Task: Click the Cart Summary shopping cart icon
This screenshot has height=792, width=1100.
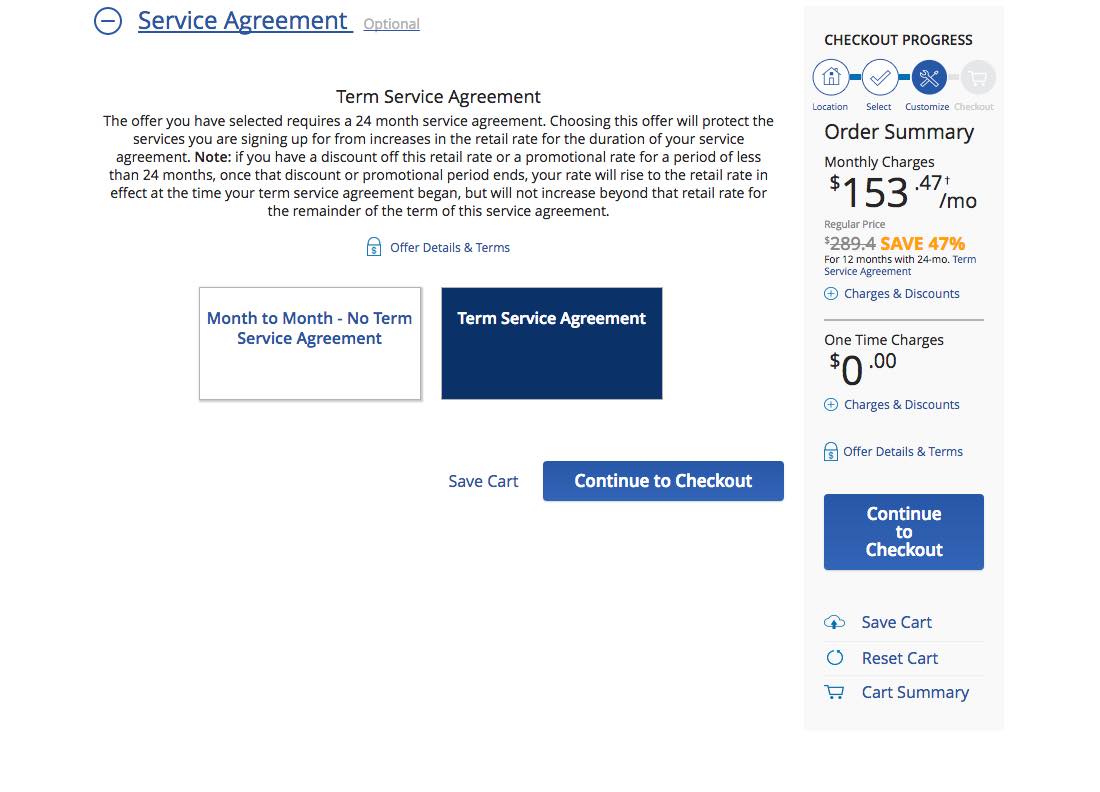Action: pyautogui.click(x=834, y=692)
